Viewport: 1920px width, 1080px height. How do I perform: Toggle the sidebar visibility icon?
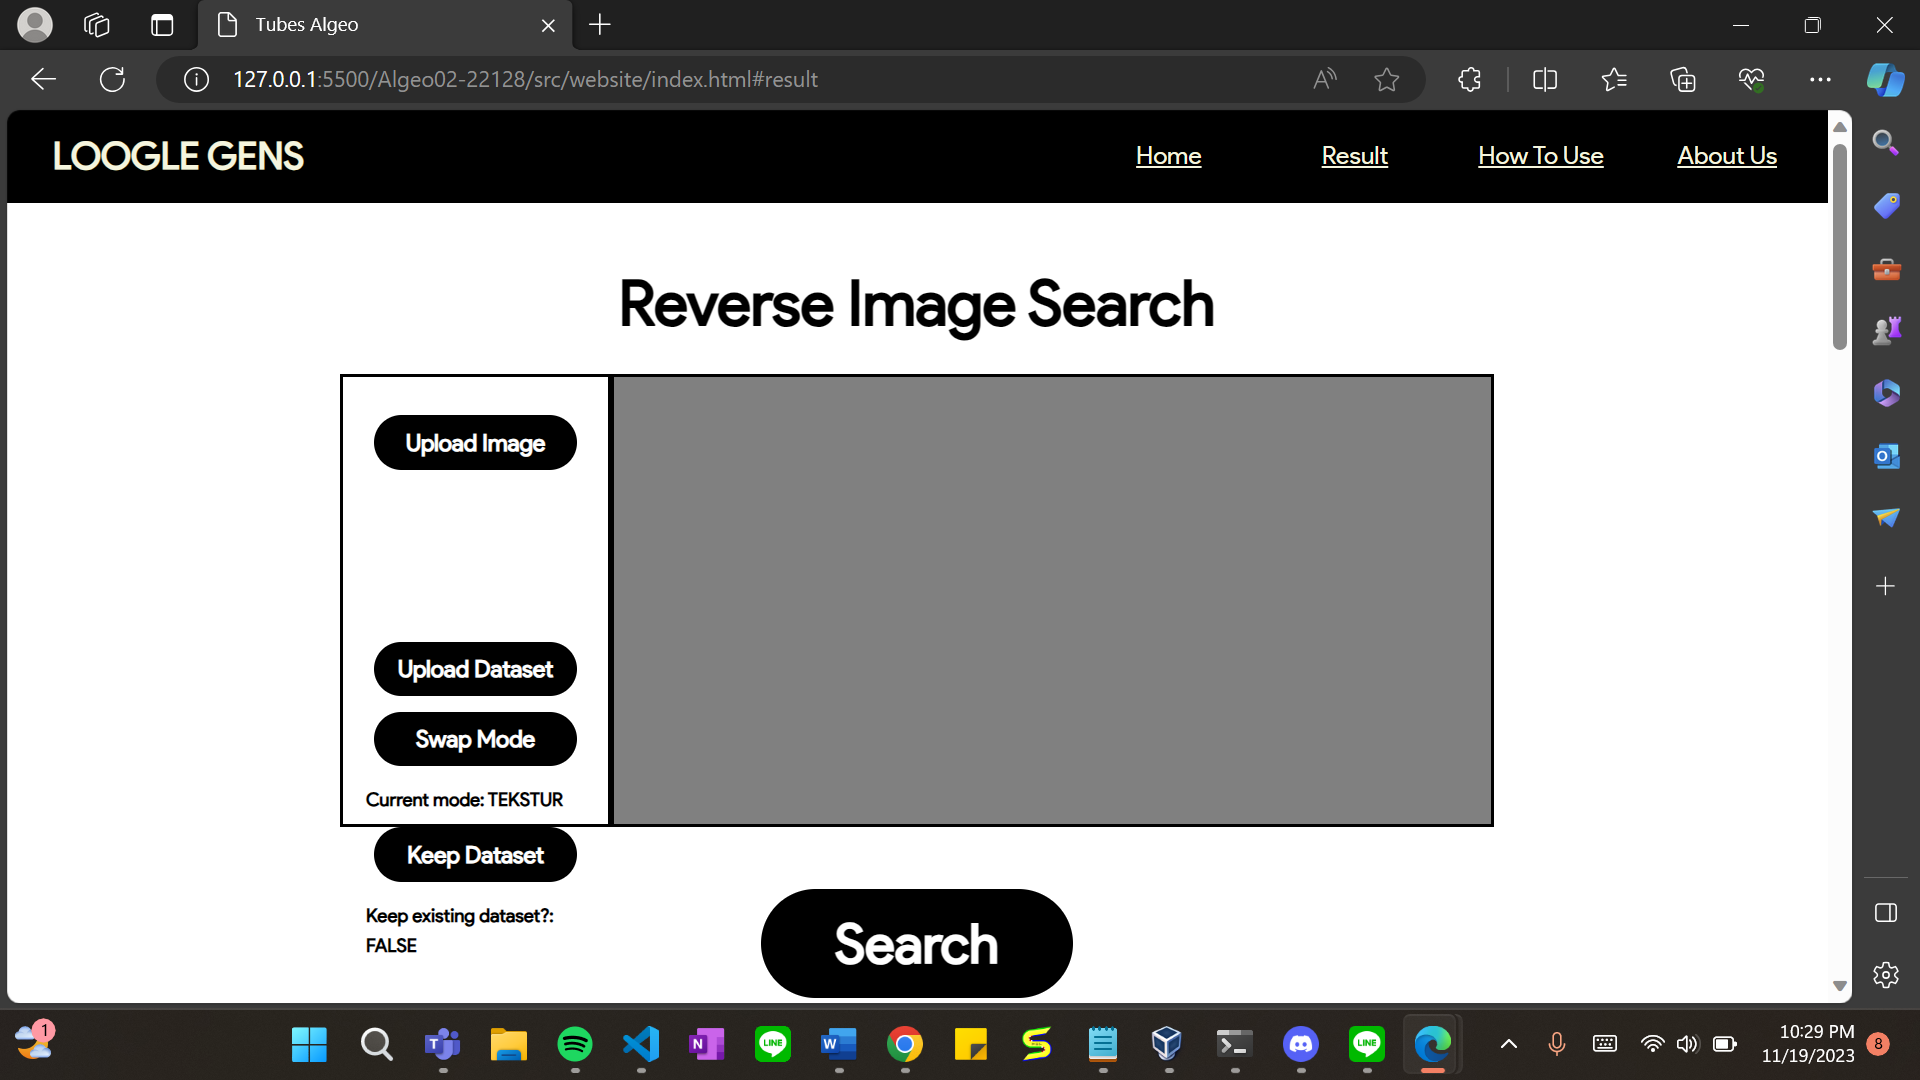tap(1885, 913)
